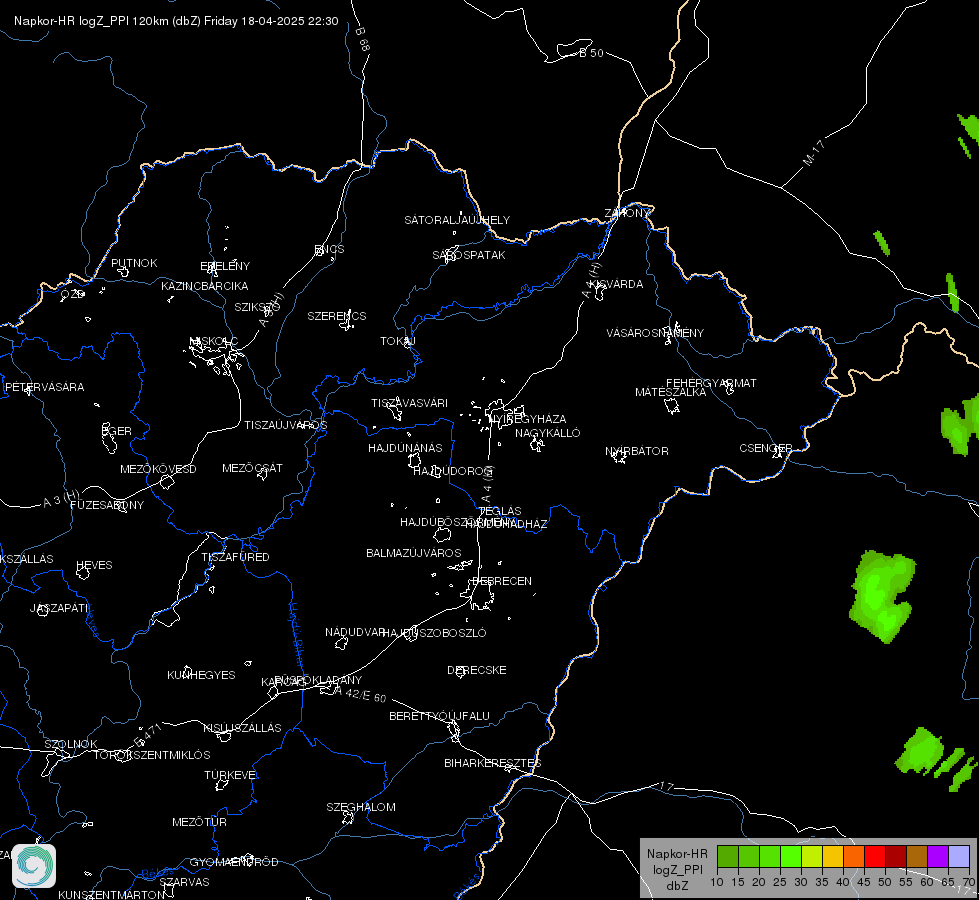Click the dark green 10-15 dBZ legend swatch
The width and height of the screenshot is (979, 900).
tap(727, 857)
